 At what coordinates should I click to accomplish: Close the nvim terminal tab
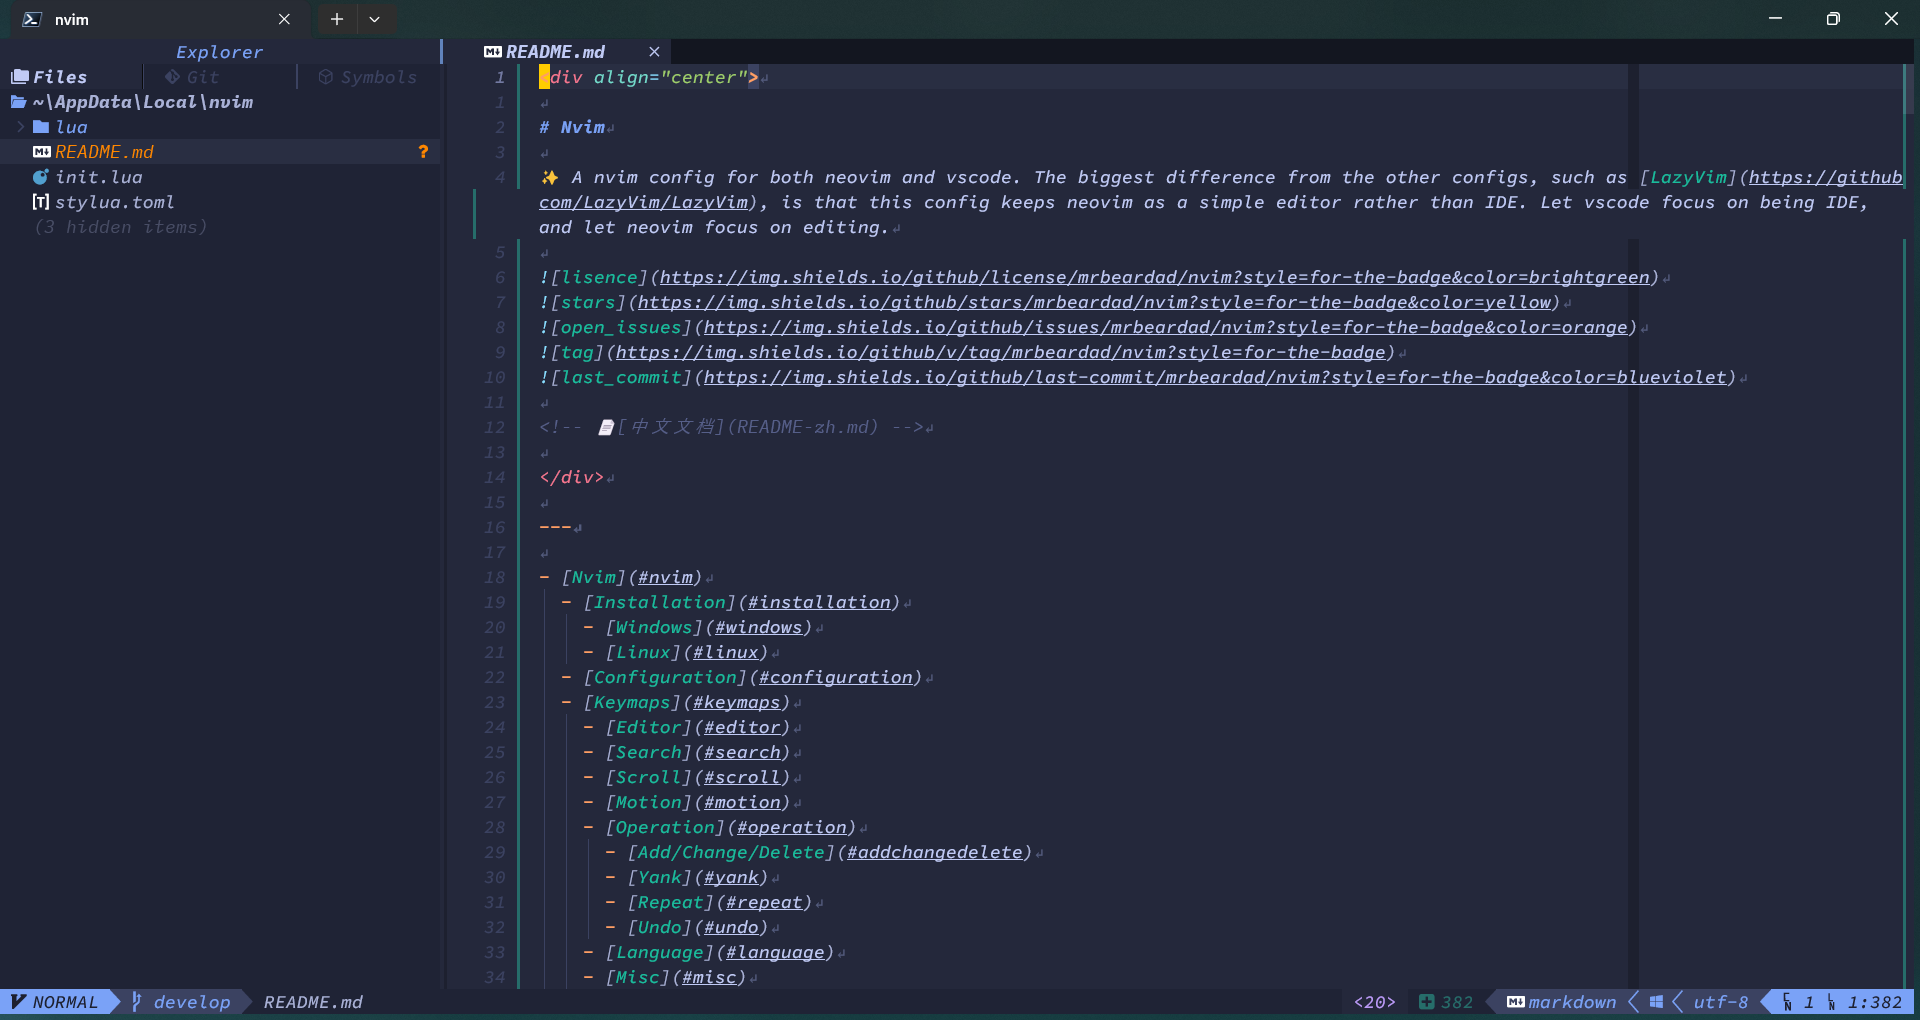point(284,19)
